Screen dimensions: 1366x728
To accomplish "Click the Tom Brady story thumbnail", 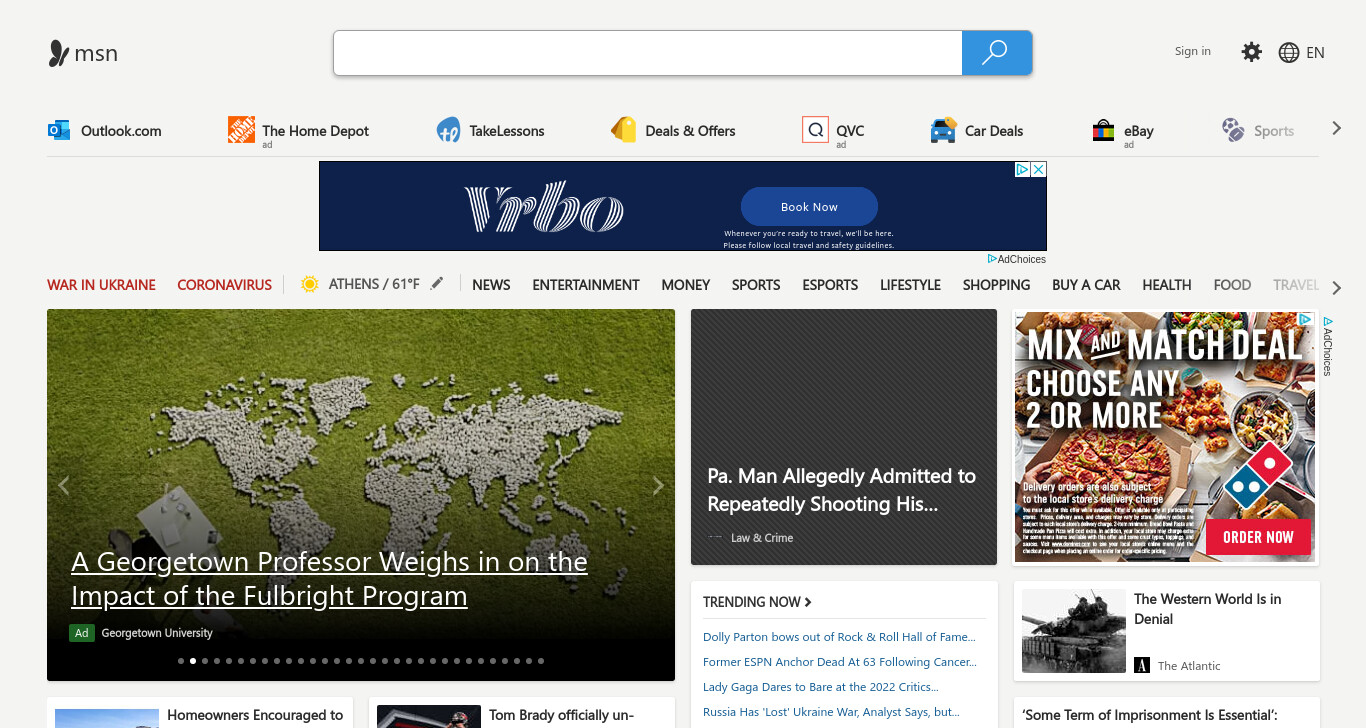I will tap(429, 717).
